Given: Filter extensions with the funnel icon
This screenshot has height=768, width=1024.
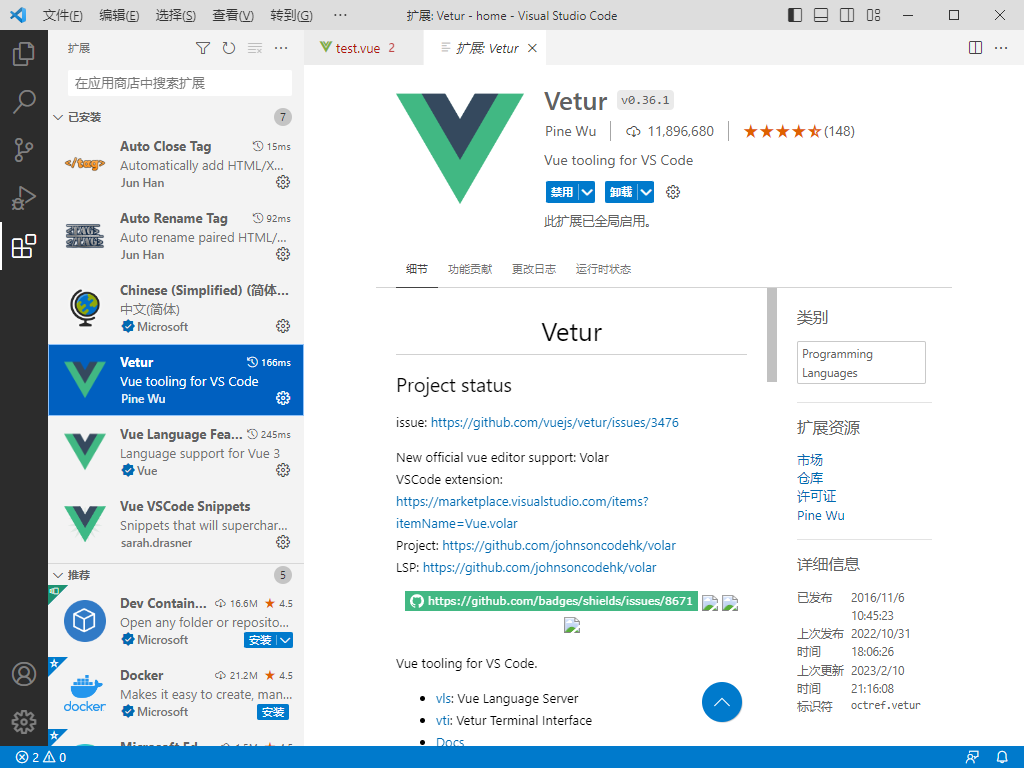Looking at the screenshot, I should (203, 48).
